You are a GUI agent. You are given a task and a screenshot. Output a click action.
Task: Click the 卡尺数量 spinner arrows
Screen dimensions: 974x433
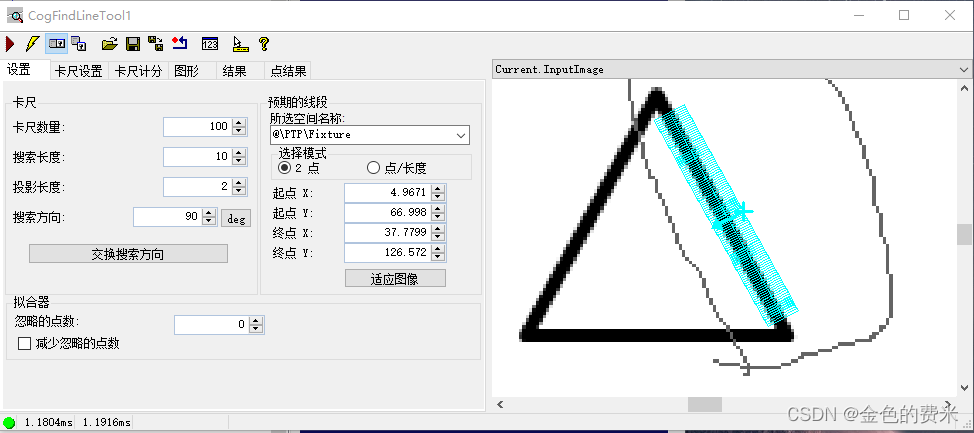point(239,127)
